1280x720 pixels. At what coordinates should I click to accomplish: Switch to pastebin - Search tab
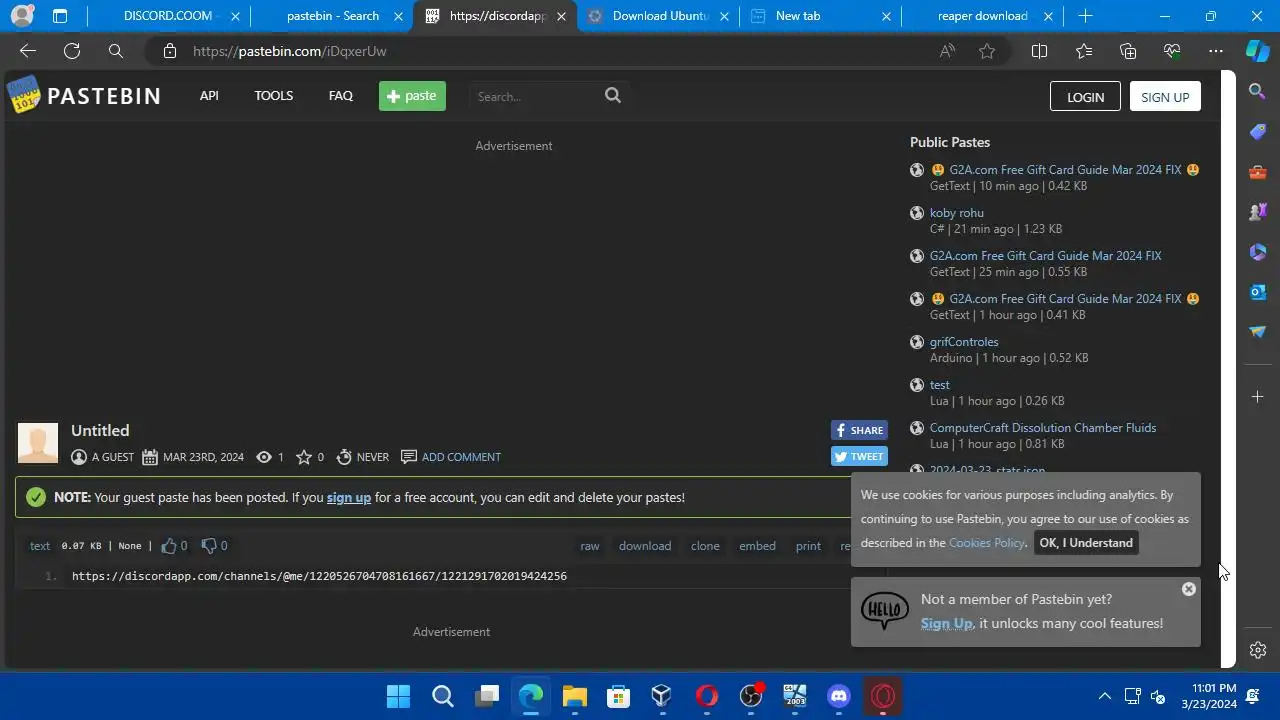(x=330, y=16)
